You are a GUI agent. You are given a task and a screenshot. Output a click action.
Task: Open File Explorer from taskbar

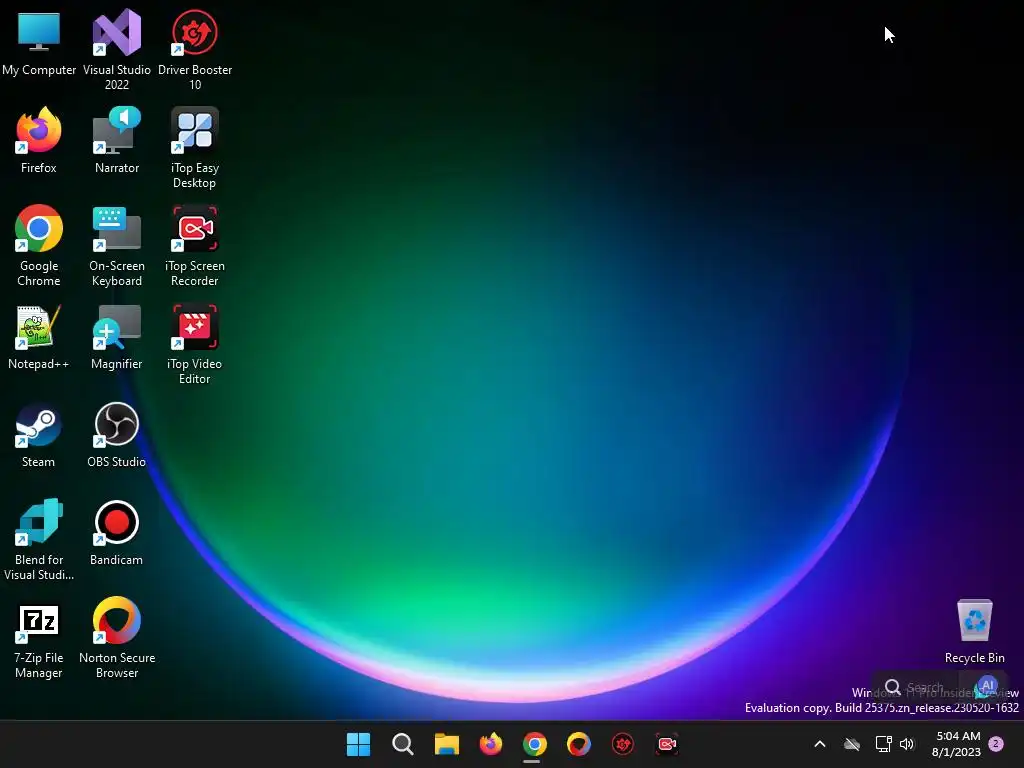(x=447, y=744)
